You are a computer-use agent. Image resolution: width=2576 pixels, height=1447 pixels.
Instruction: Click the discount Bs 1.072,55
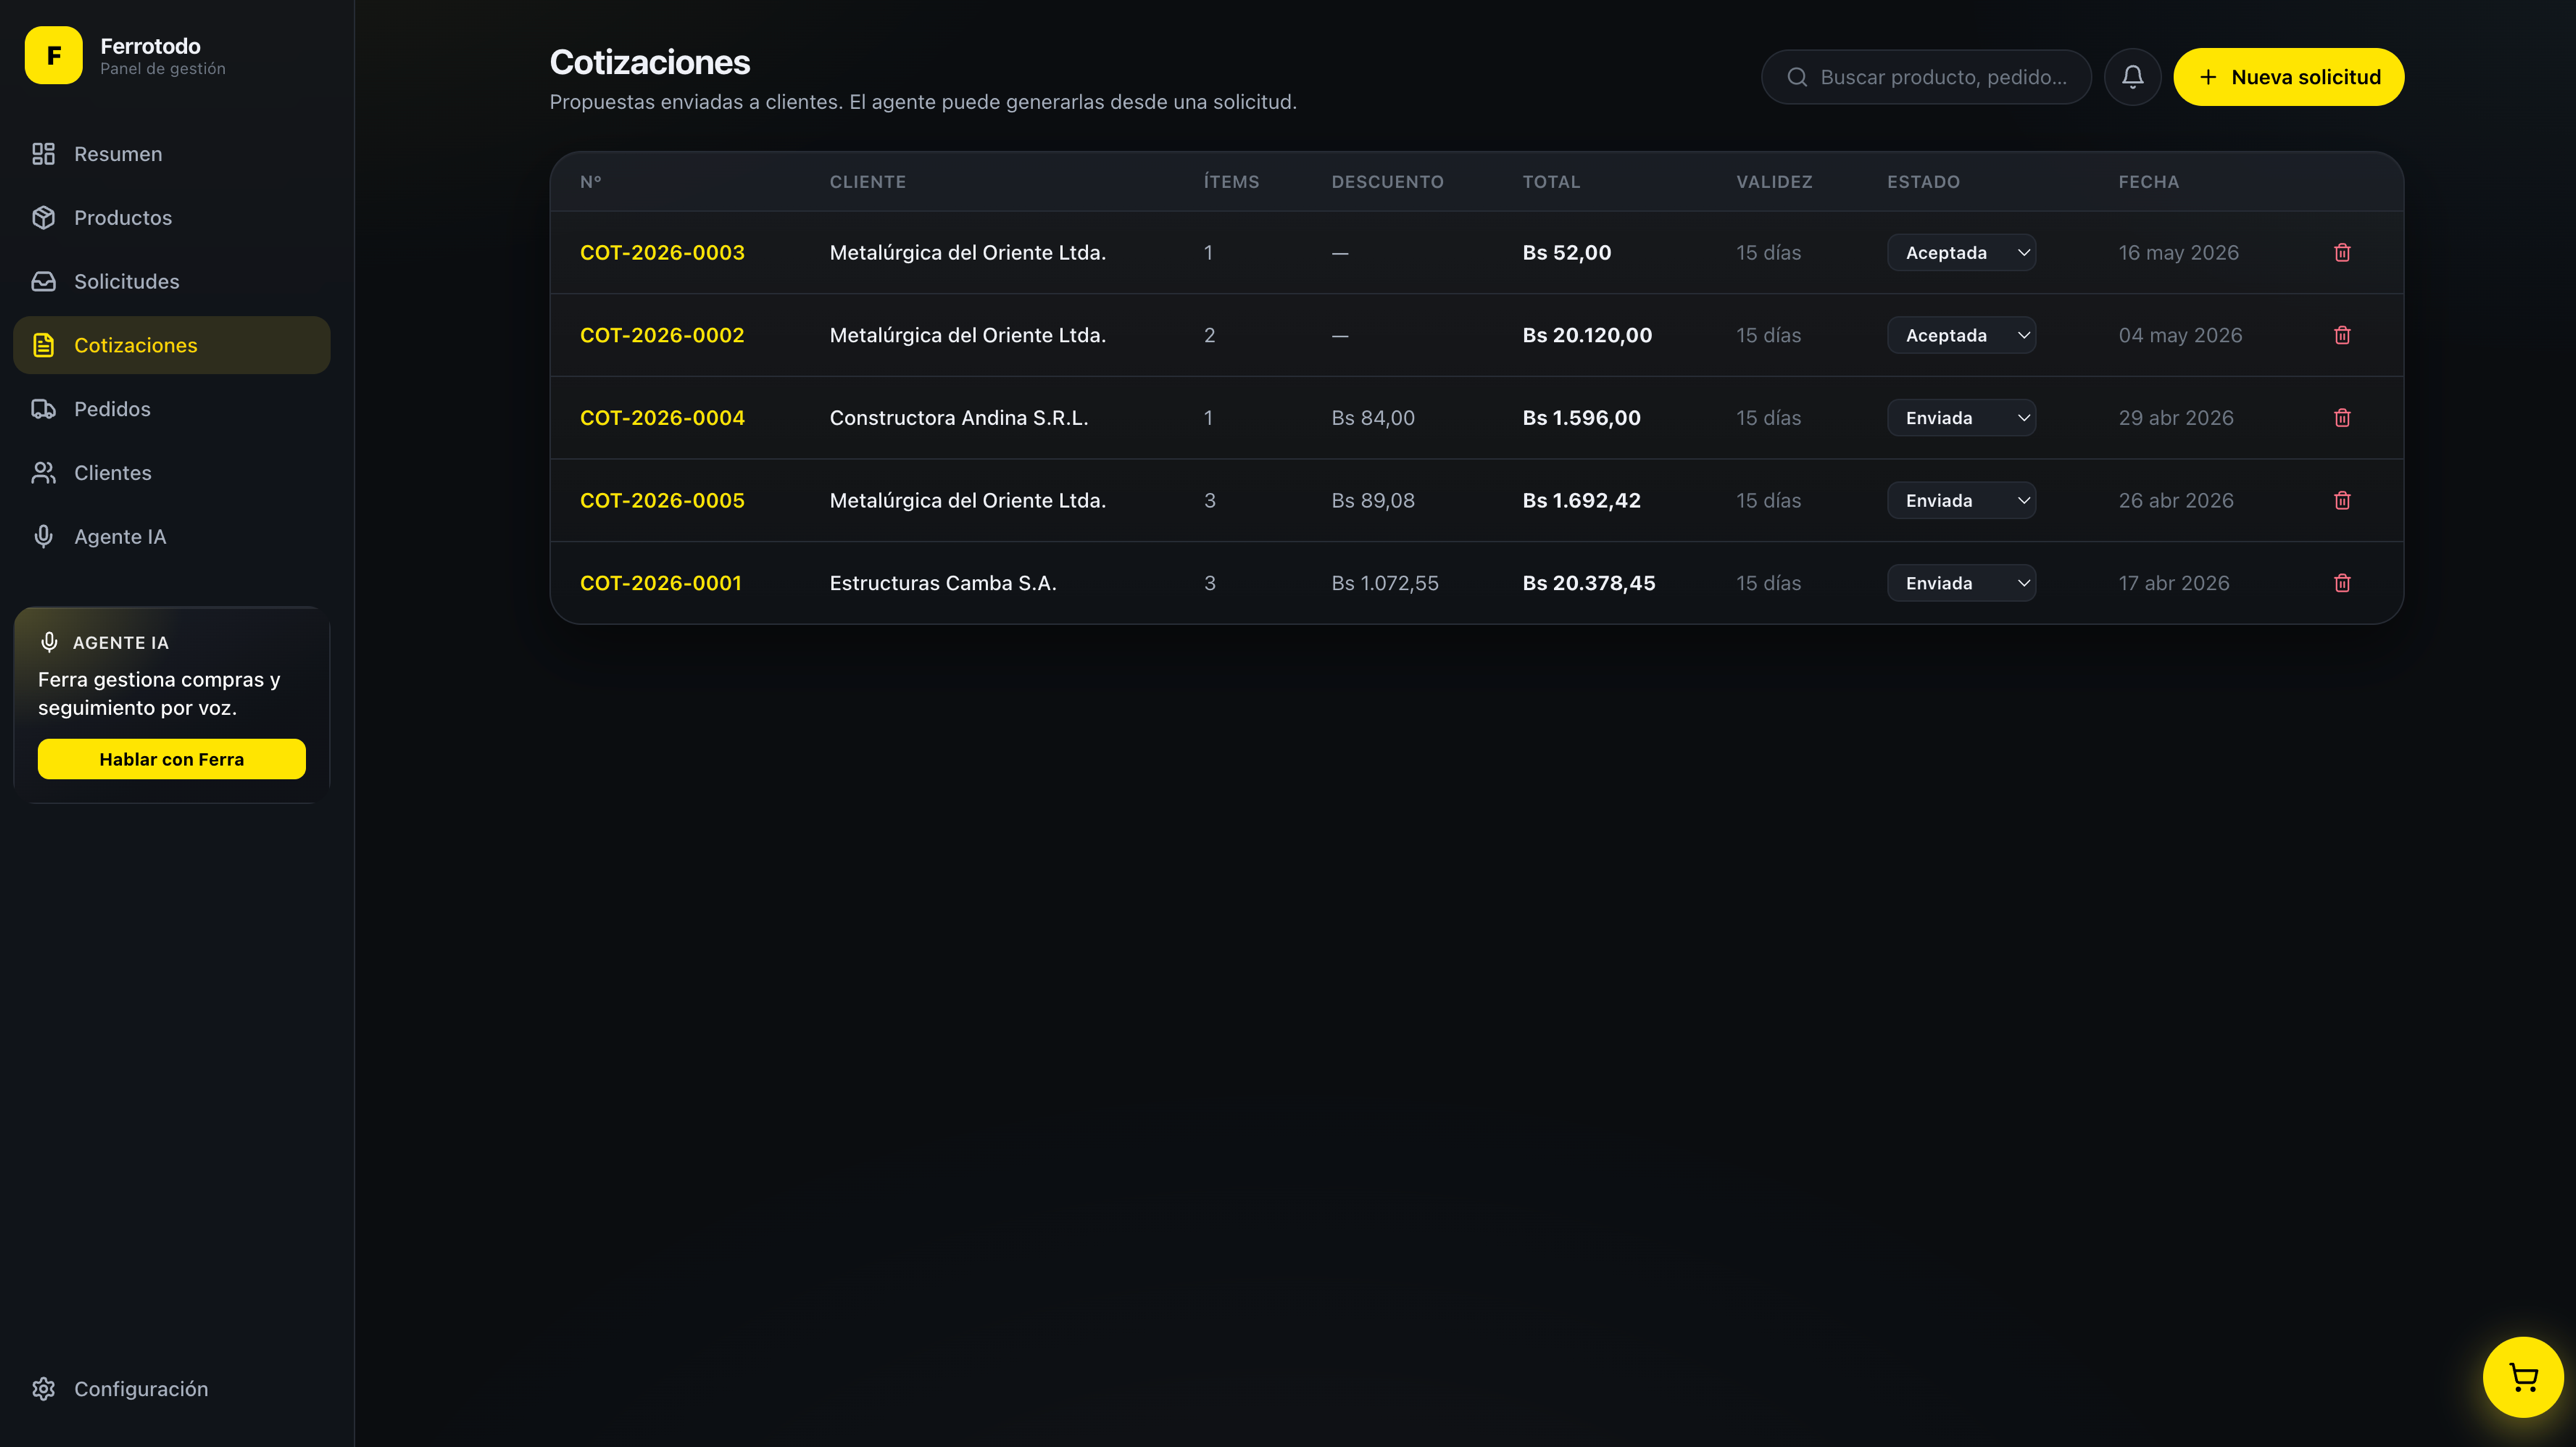(1385, 583)
